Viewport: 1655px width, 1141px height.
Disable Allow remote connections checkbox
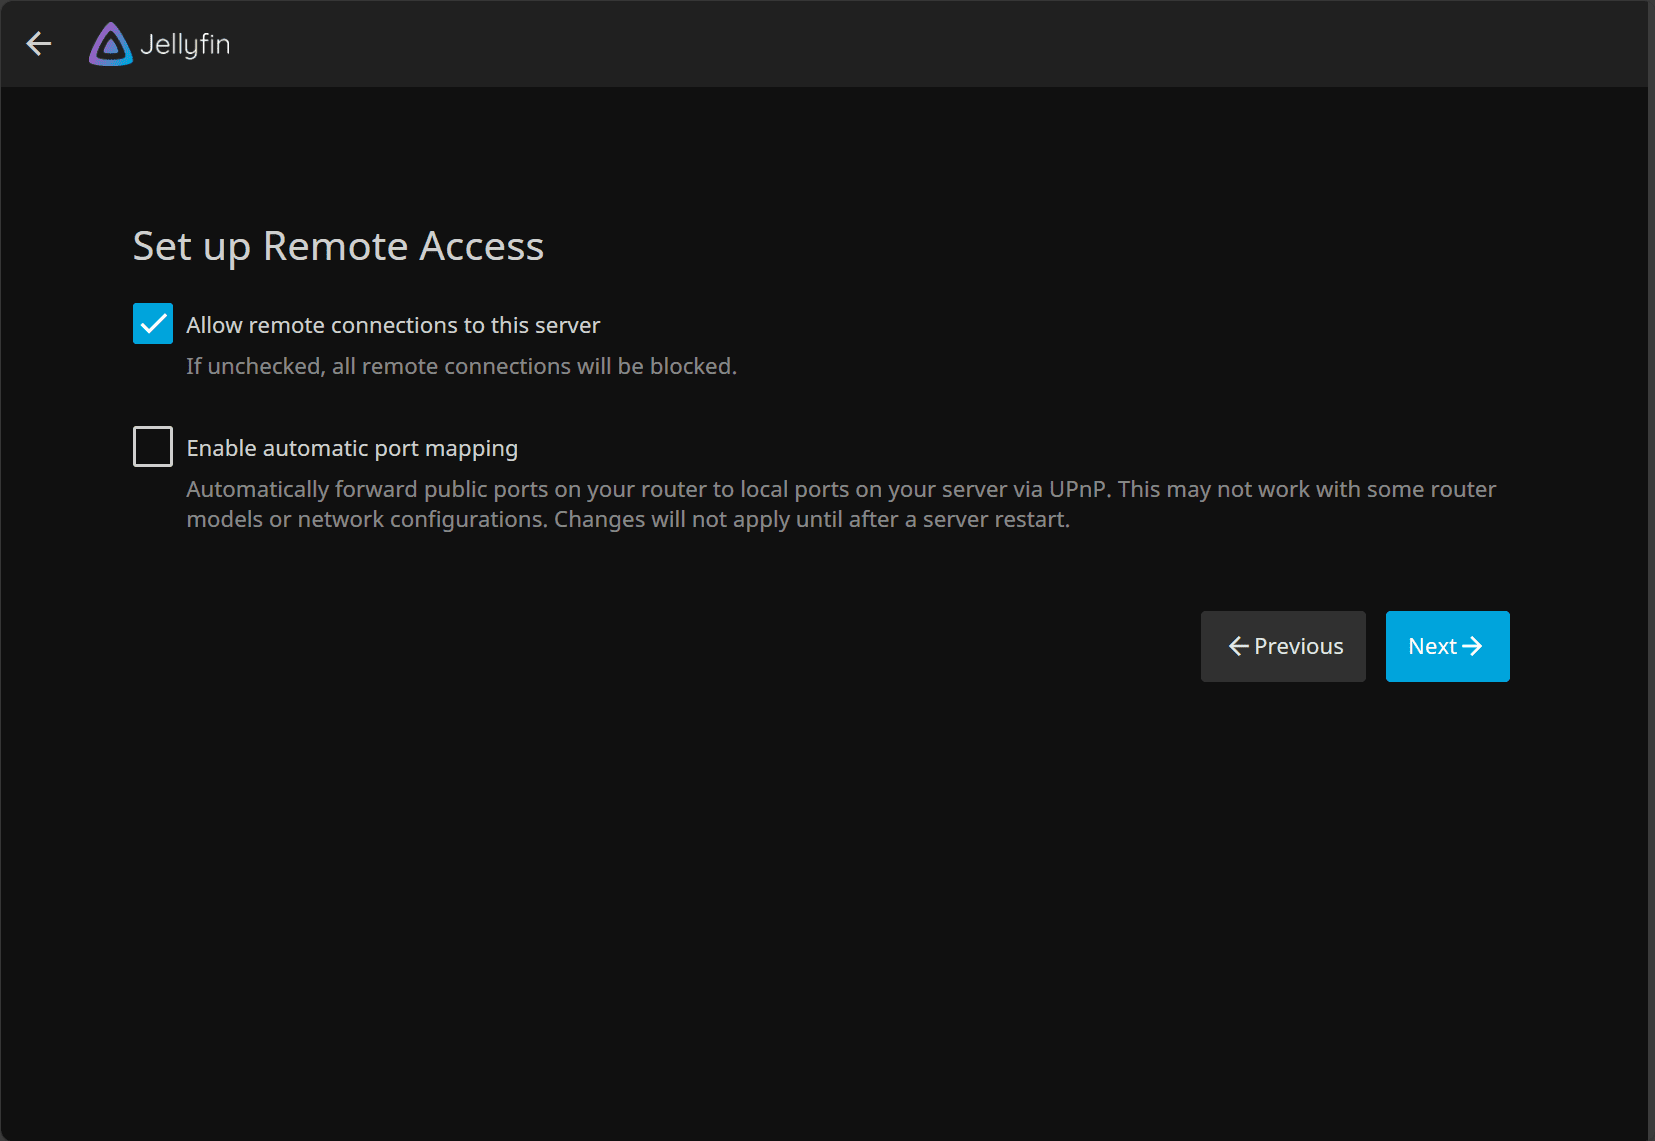(153, 324)
